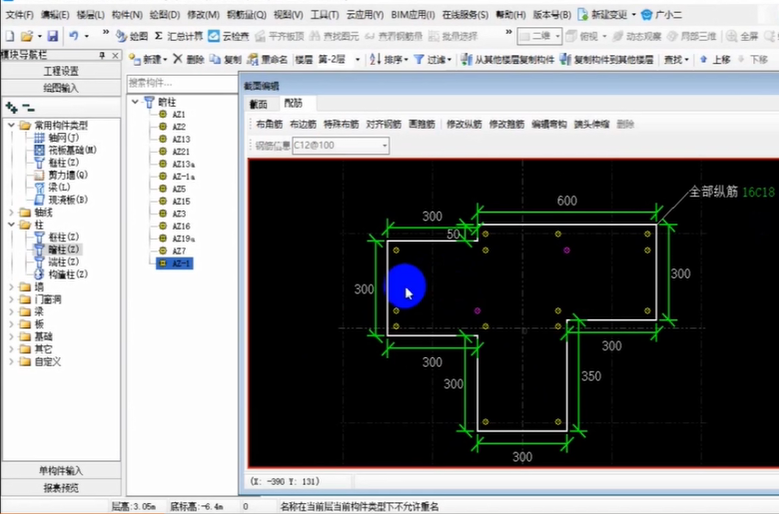
Task: Click the expand-all plus icon
Action: [11, 107]
